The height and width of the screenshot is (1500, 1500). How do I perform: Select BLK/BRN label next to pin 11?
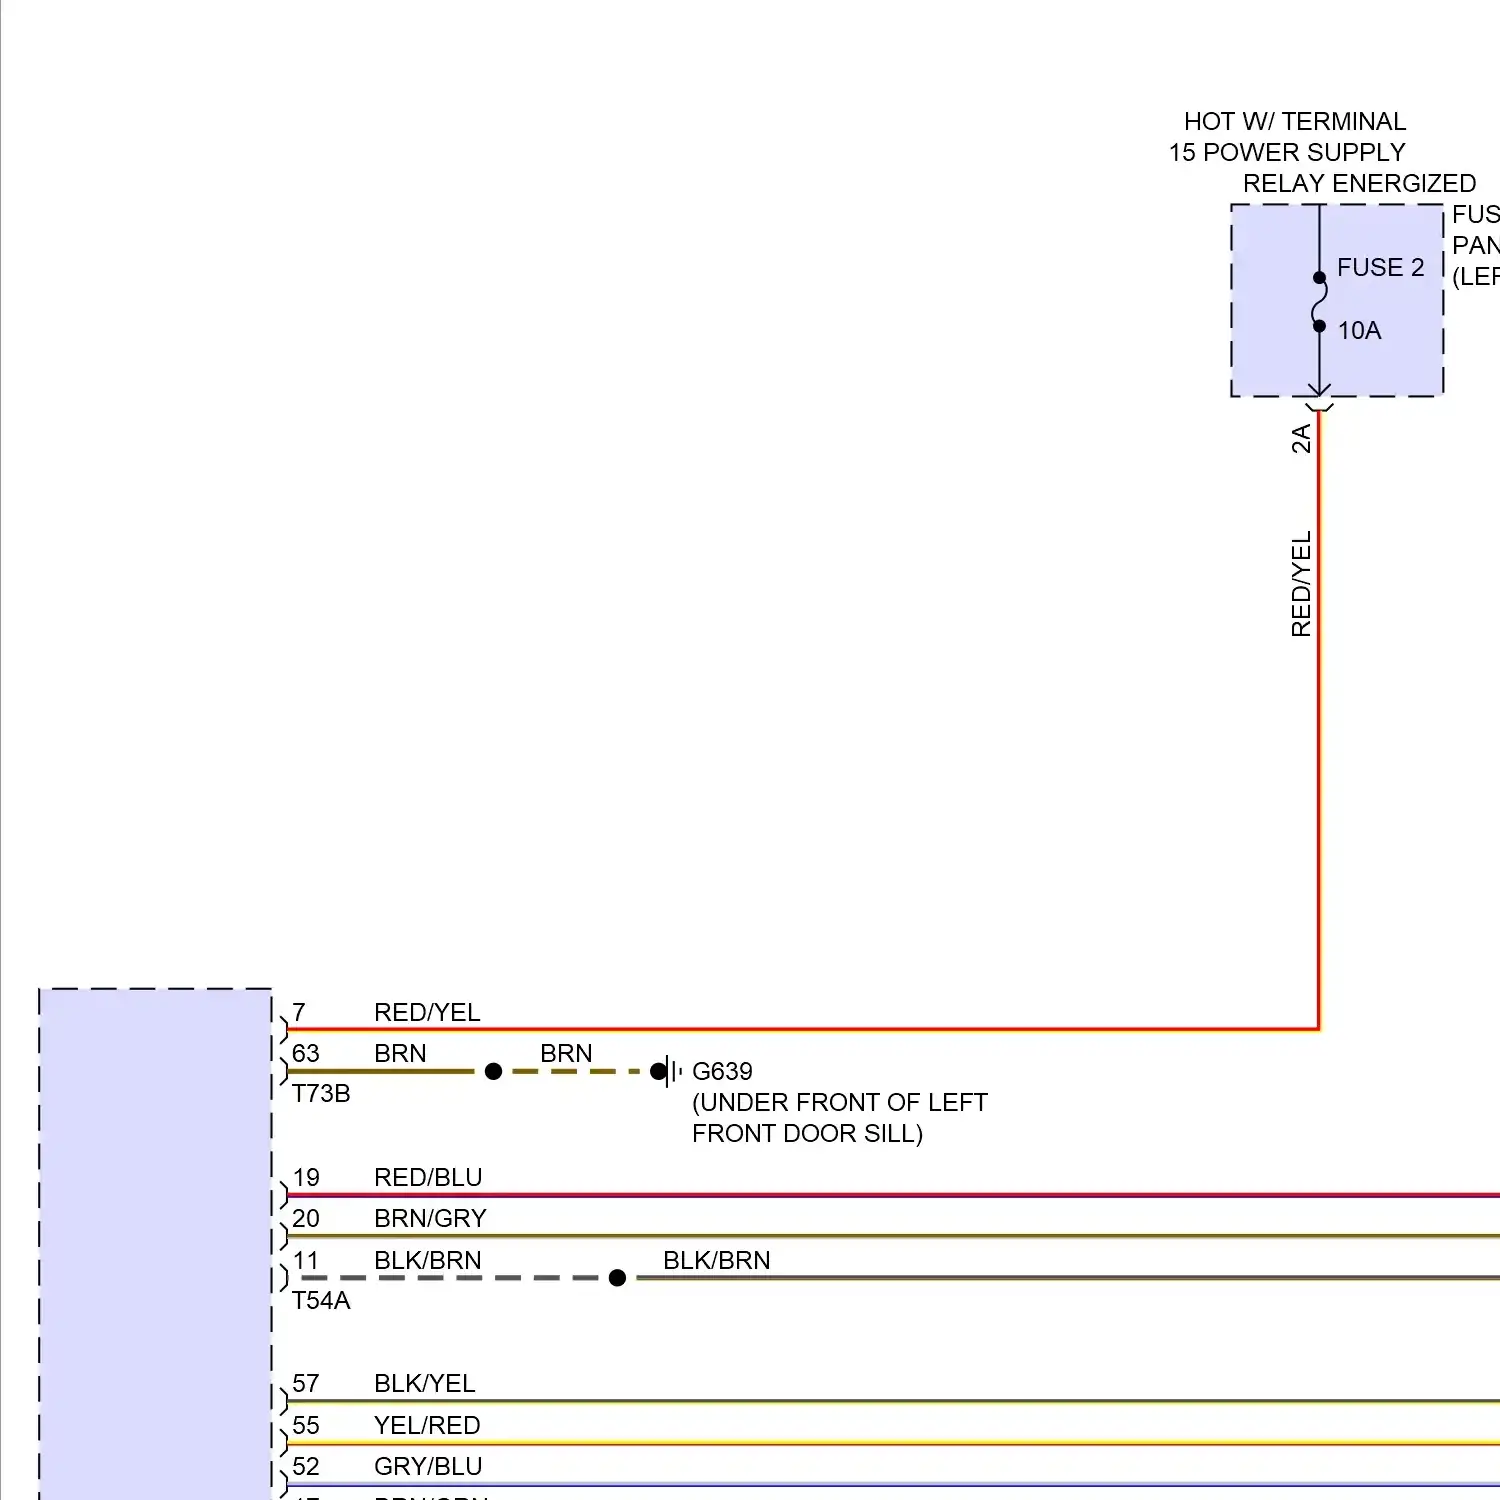[x=428, y=1261]
